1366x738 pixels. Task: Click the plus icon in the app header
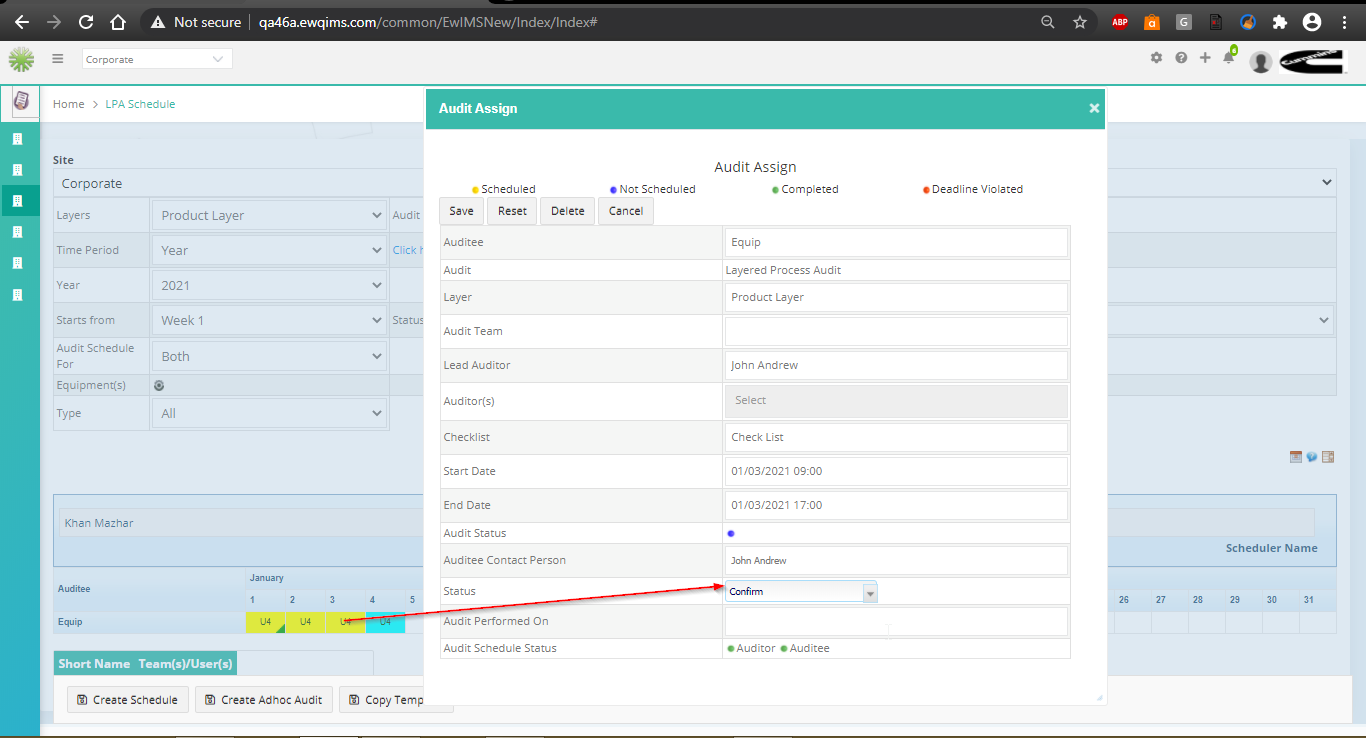[1205, 58]
